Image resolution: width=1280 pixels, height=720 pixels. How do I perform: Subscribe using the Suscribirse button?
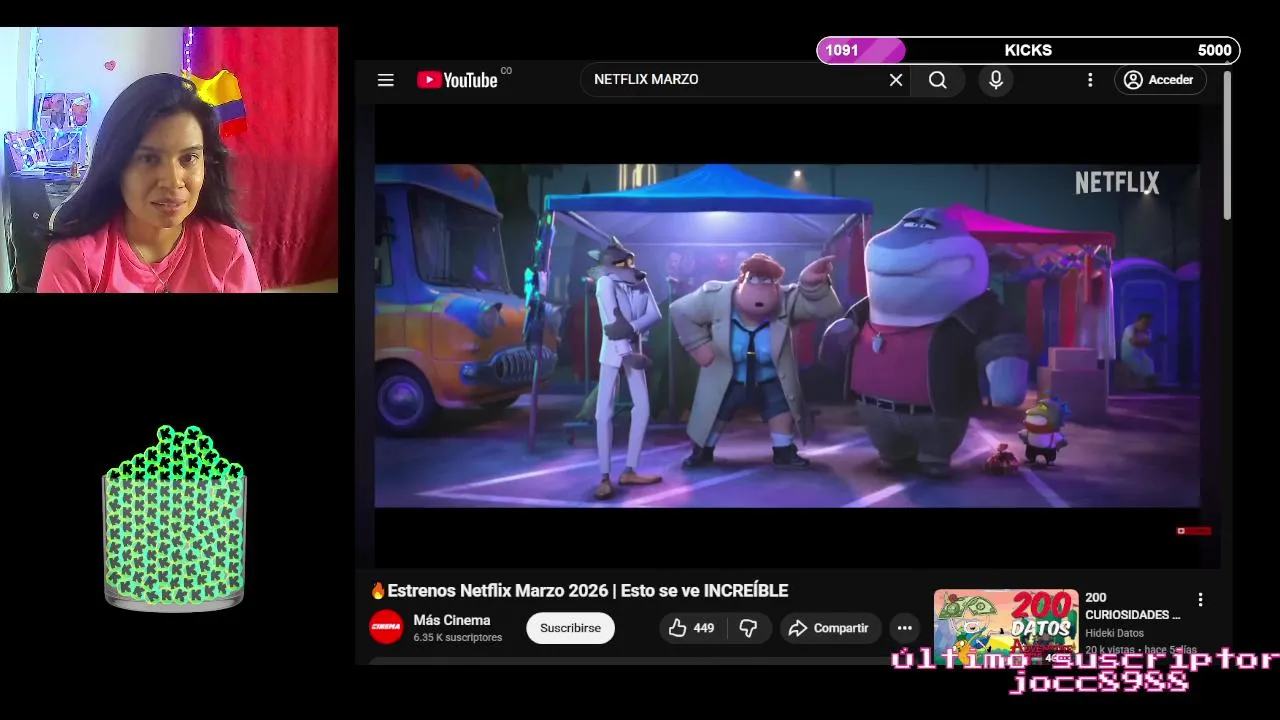[x=570, y=628]
